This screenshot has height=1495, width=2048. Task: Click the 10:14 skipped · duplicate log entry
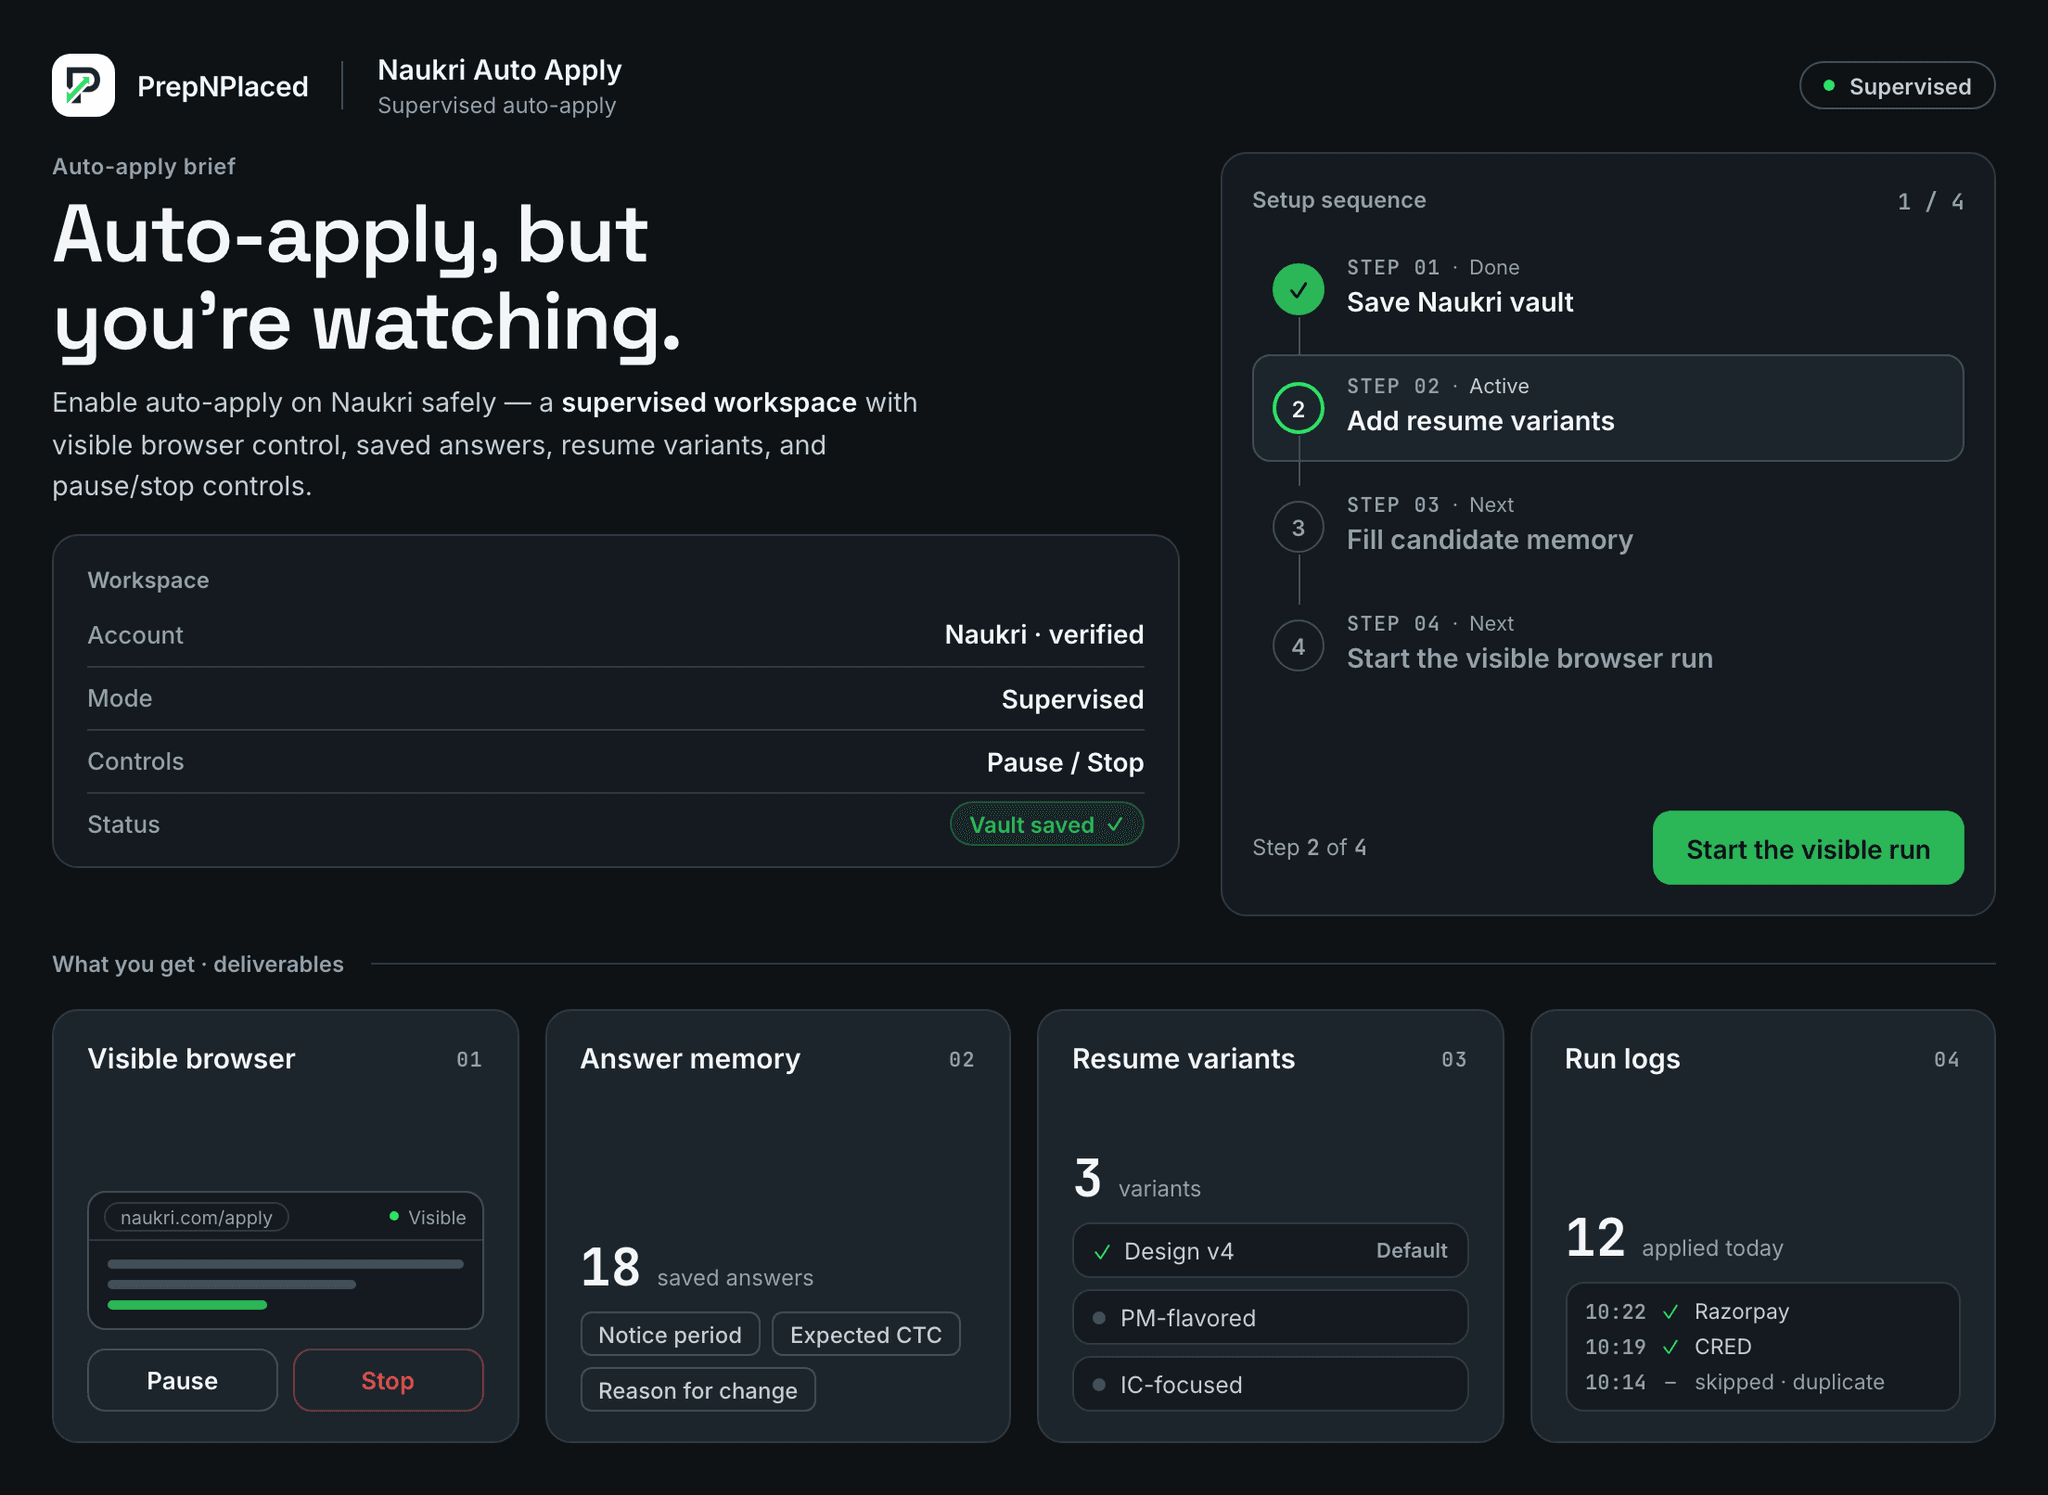[x=1734, y=1382]
